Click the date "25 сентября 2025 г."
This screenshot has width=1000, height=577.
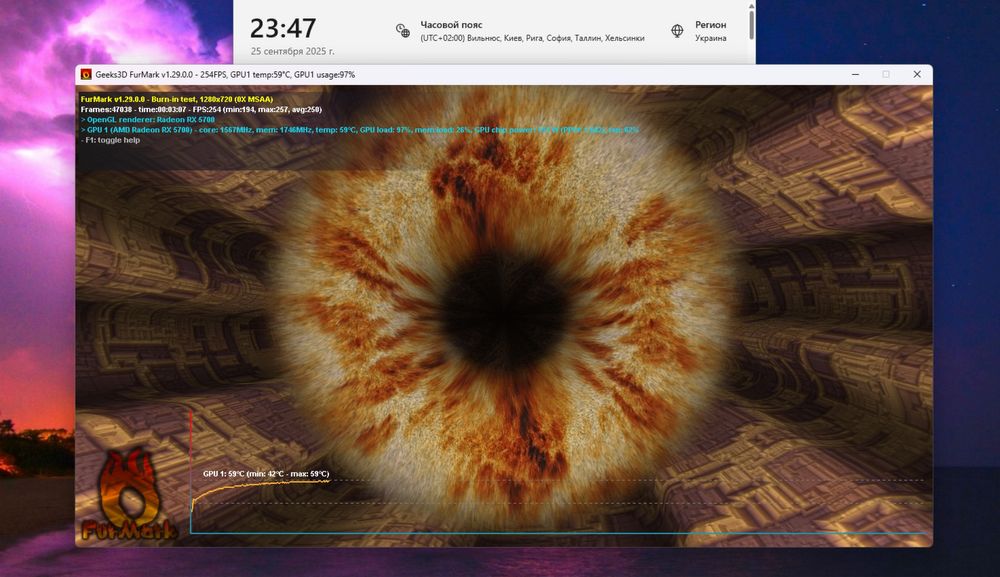292,51
